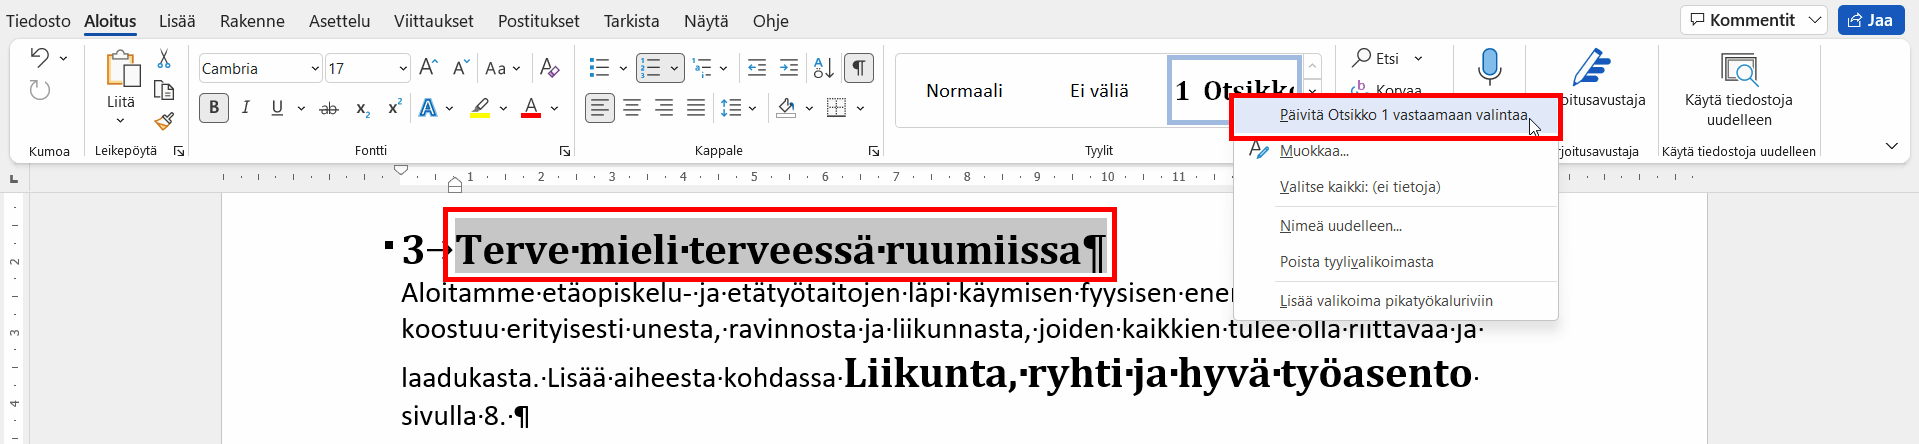The image size is (1919, 444).
Task: Switch to the Lisää tab
Action: pos(177,20)
